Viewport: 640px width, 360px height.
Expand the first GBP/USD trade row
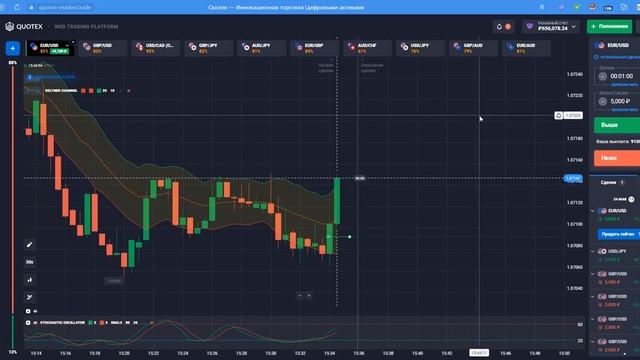(593, 274)
